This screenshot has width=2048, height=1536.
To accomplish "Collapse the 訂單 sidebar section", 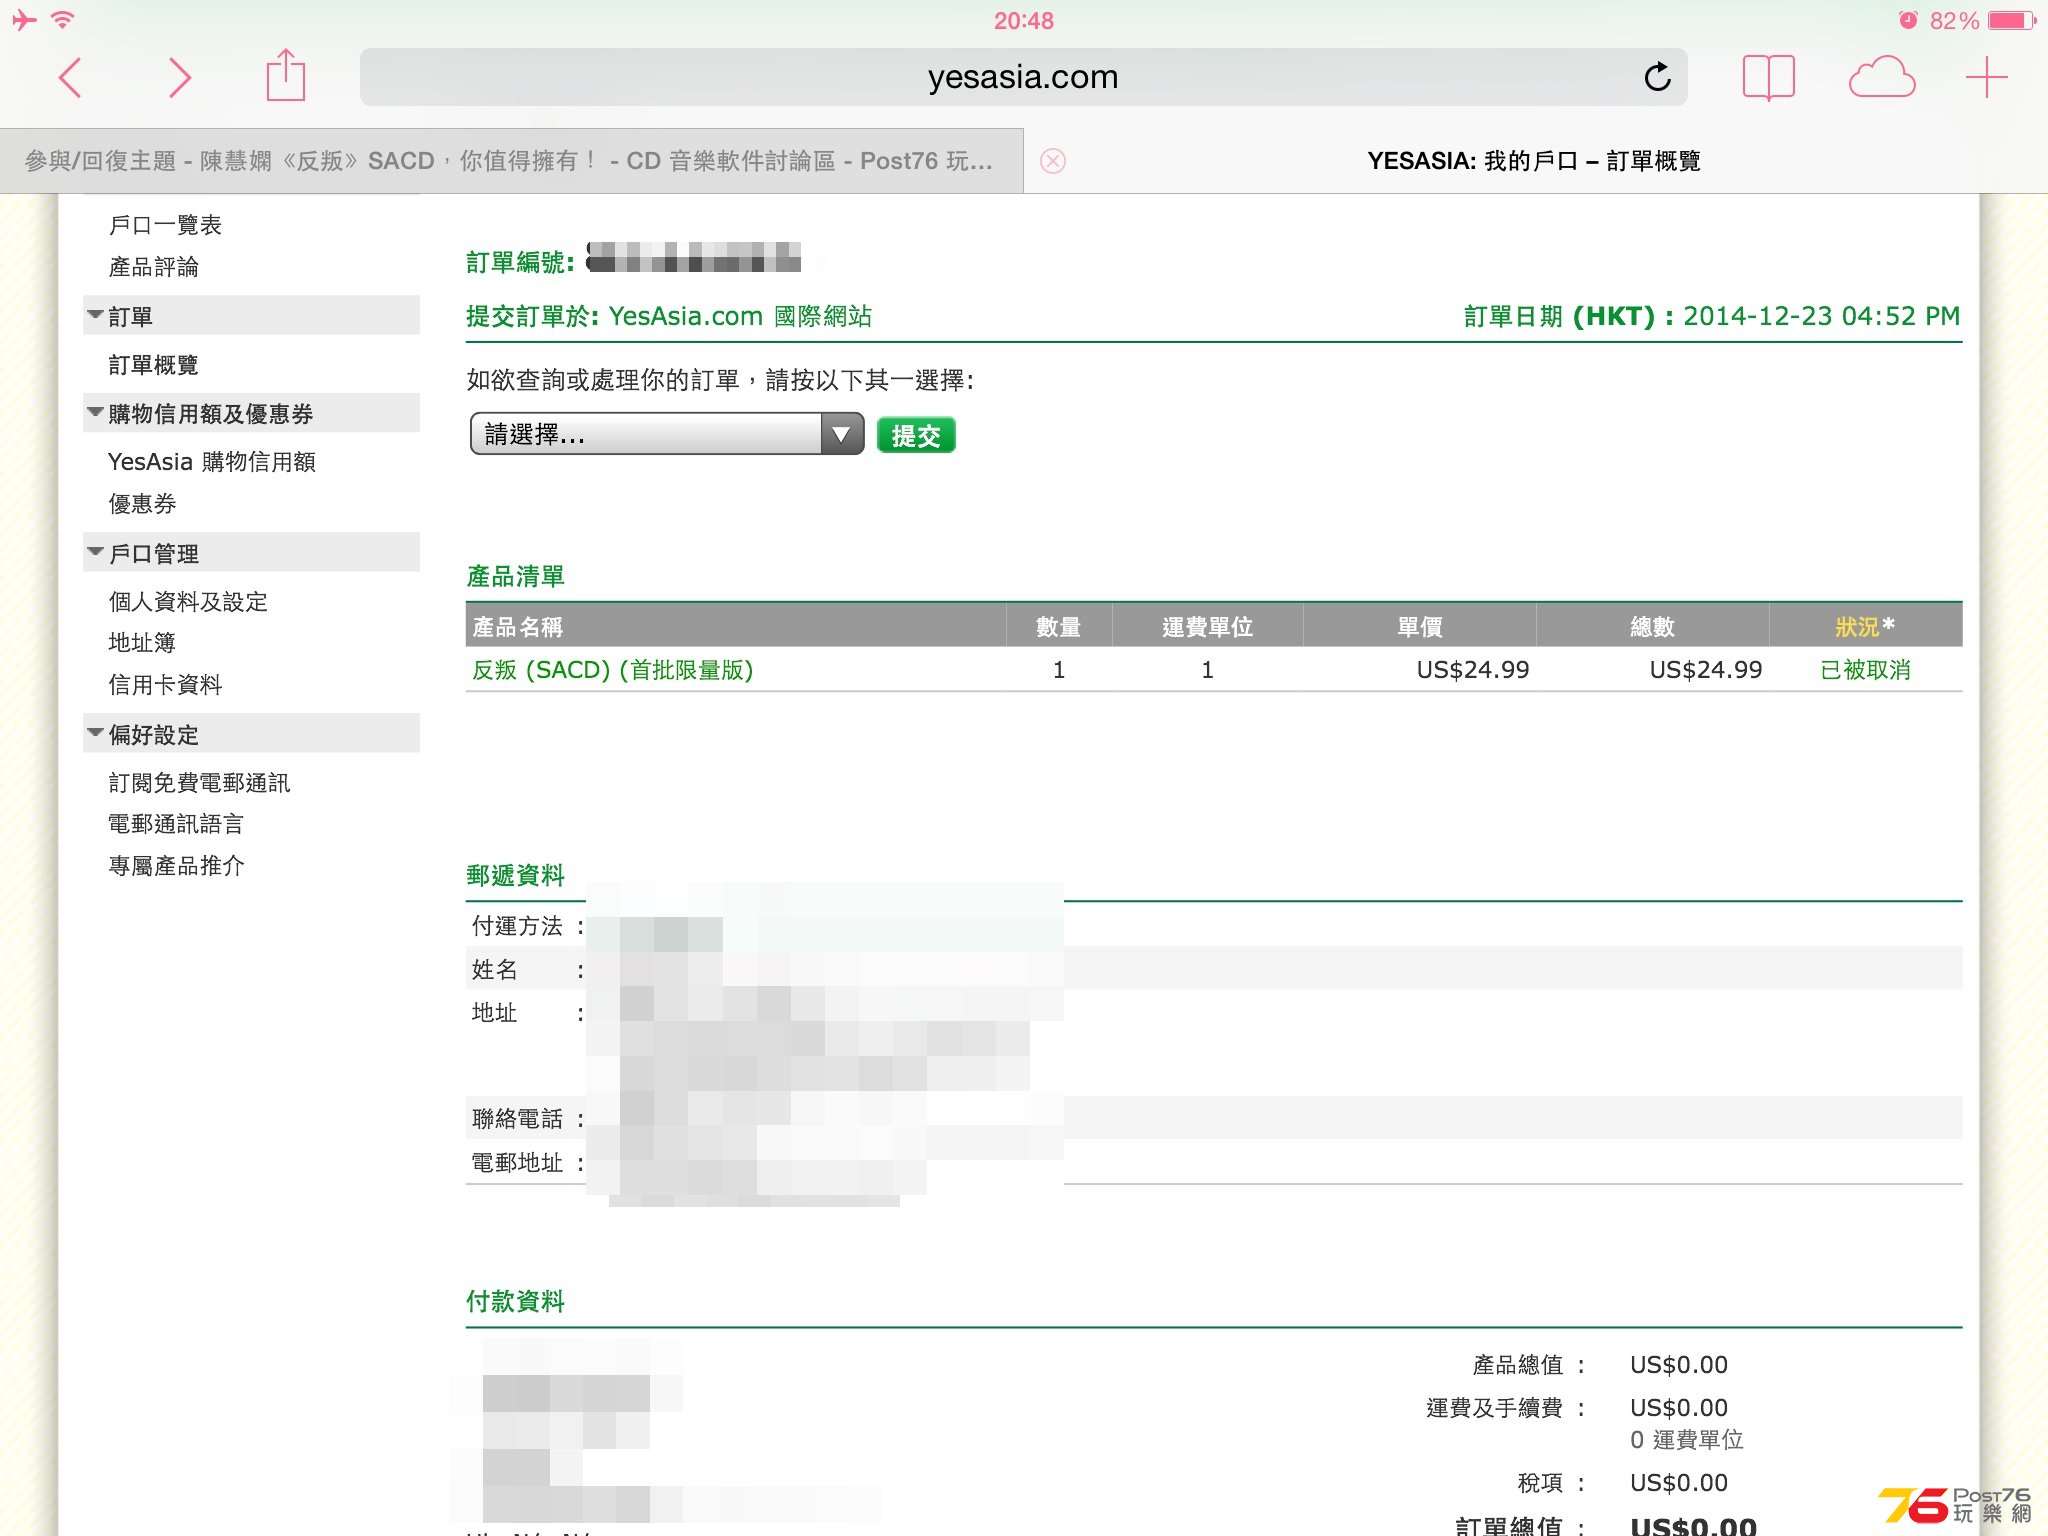I will pyautogui.click(x=252, y=316).
